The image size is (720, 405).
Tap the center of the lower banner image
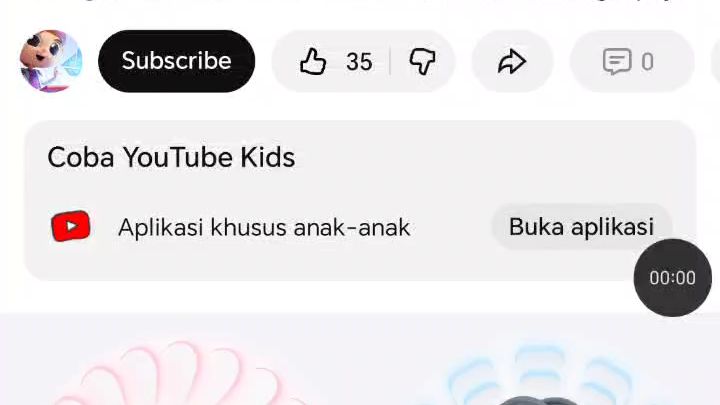pos(360,359)
